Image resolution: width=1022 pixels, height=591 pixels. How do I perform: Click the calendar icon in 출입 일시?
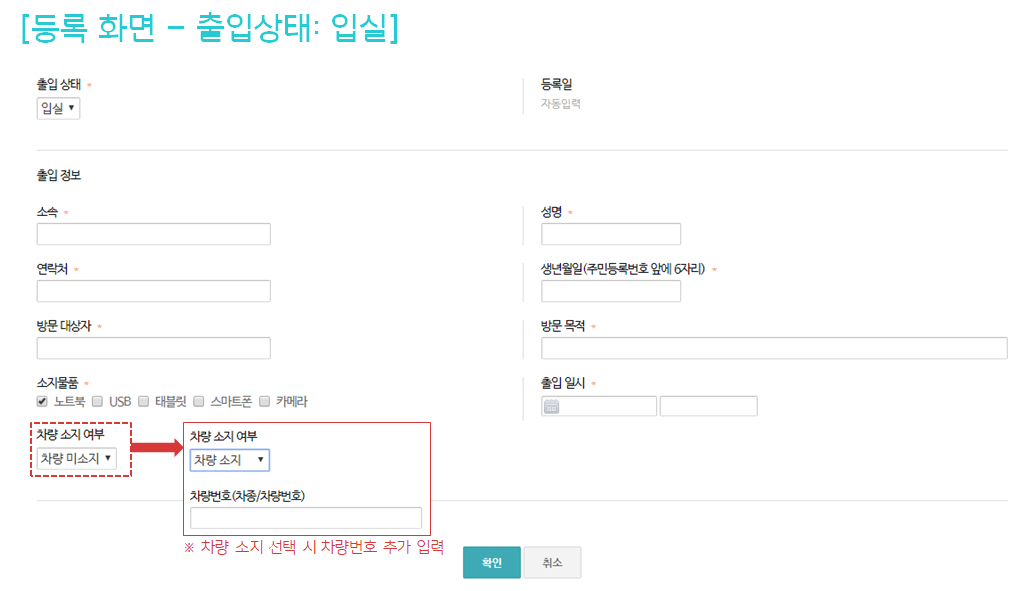[x=551, y=406]
